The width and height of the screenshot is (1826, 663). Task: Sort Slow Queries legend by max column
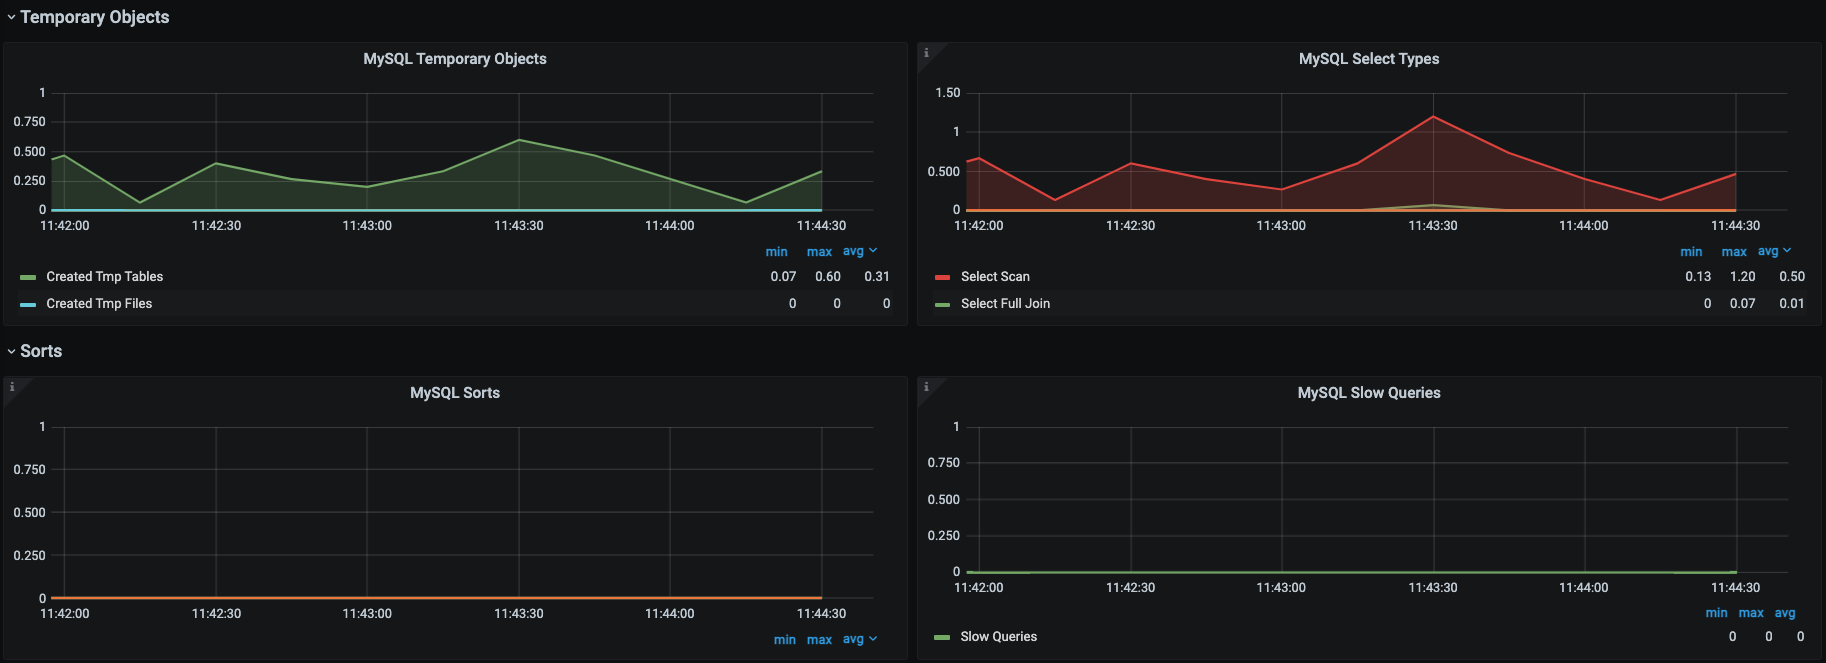pyautogui.click(x=1751, y=613)
